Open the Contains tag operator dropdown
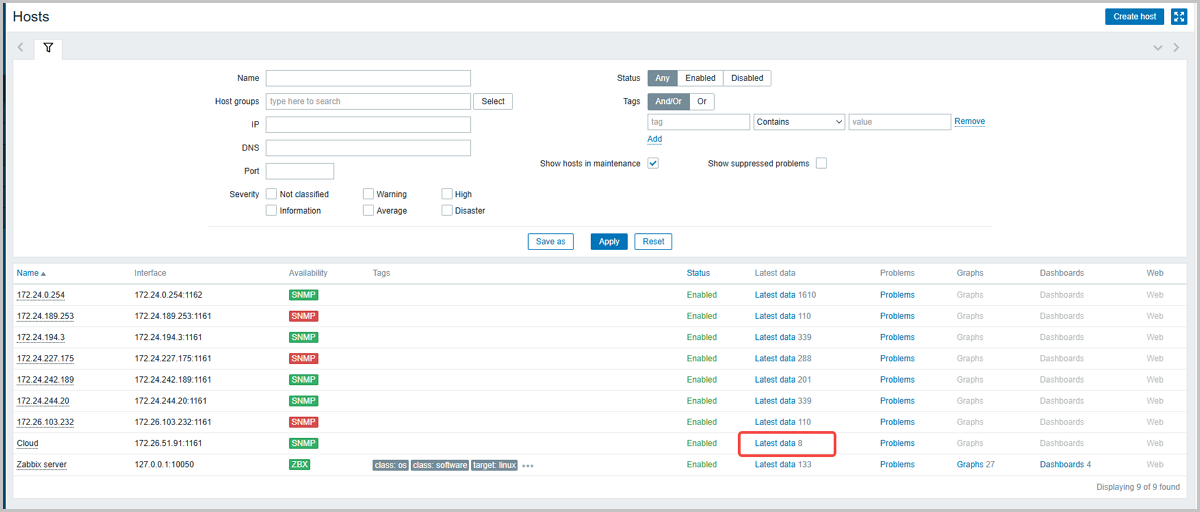This screenshot has height=512, width=1200. [x=799, y=122]
